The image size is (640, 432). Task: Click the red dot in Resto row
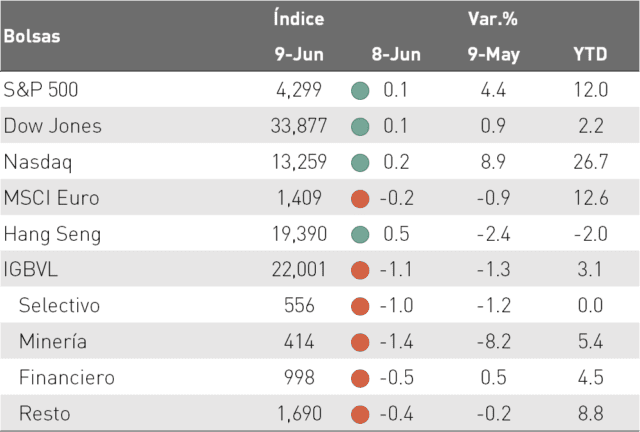tap(360, 414)
